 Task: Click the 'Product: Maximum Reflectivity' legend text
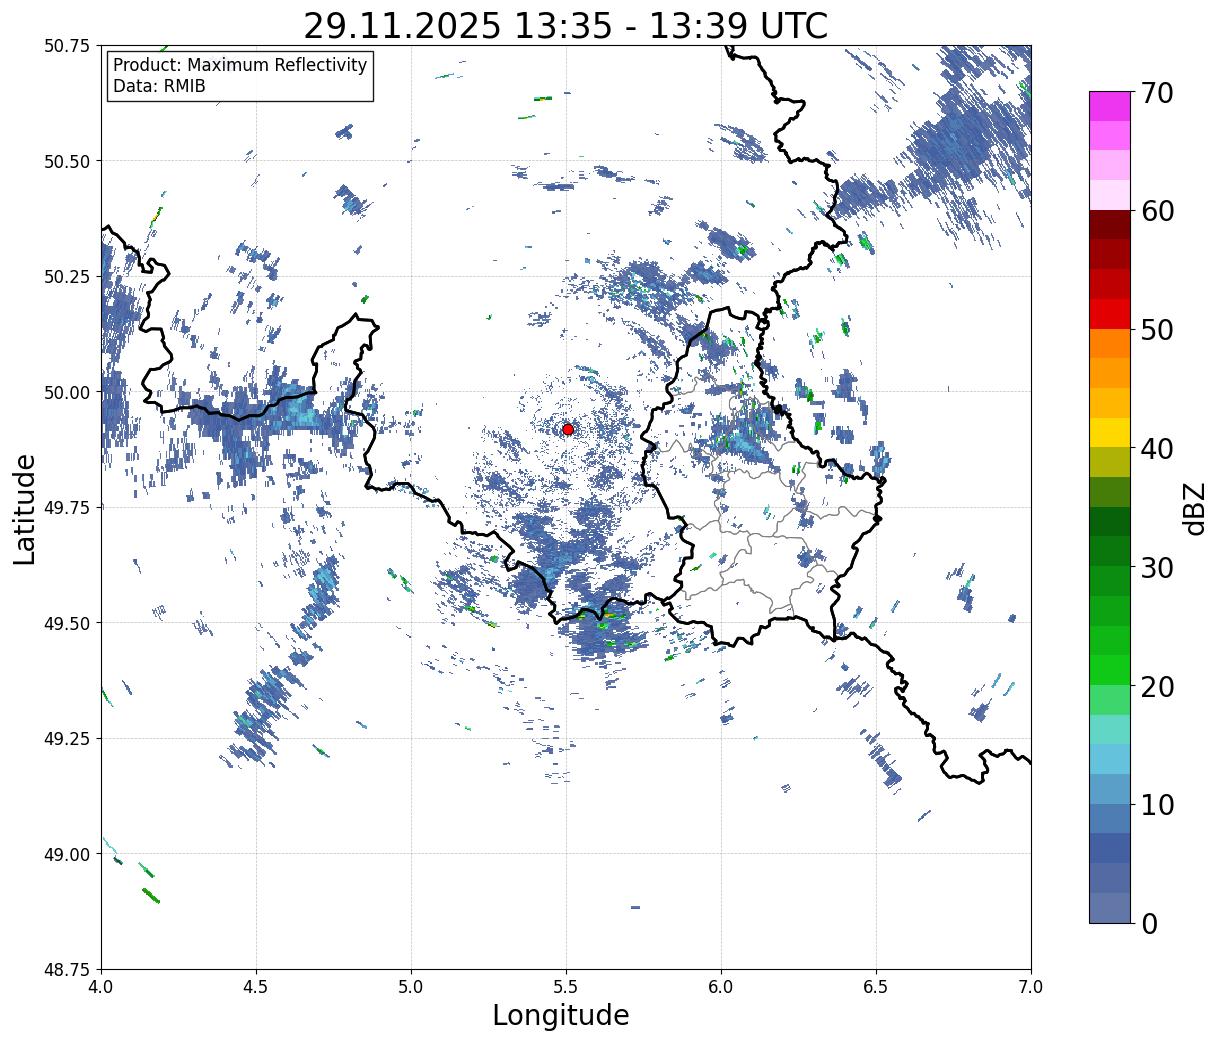click(x=240, y=65)
